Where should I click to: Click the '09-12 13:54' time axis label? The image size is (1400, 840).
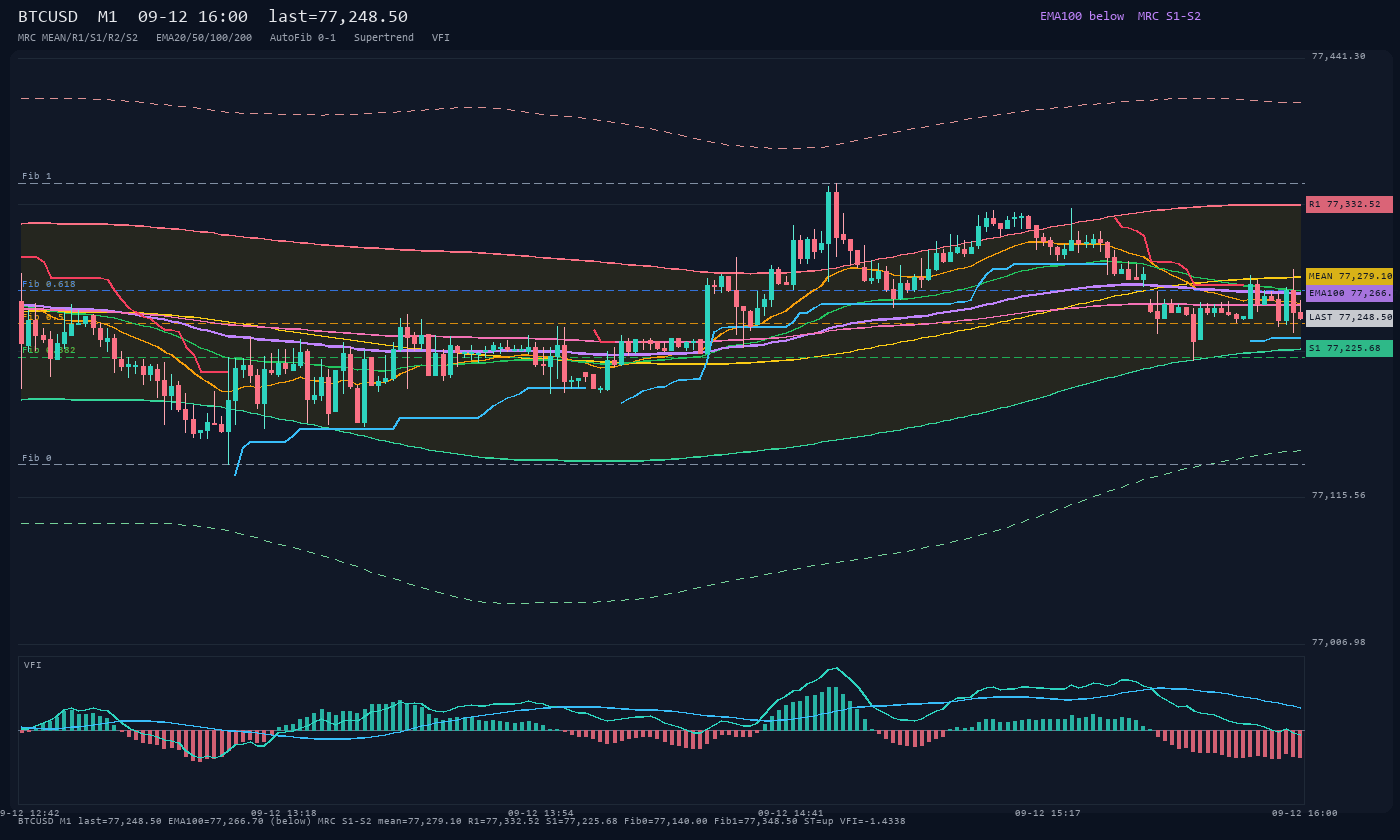click(x=541, y=813)
